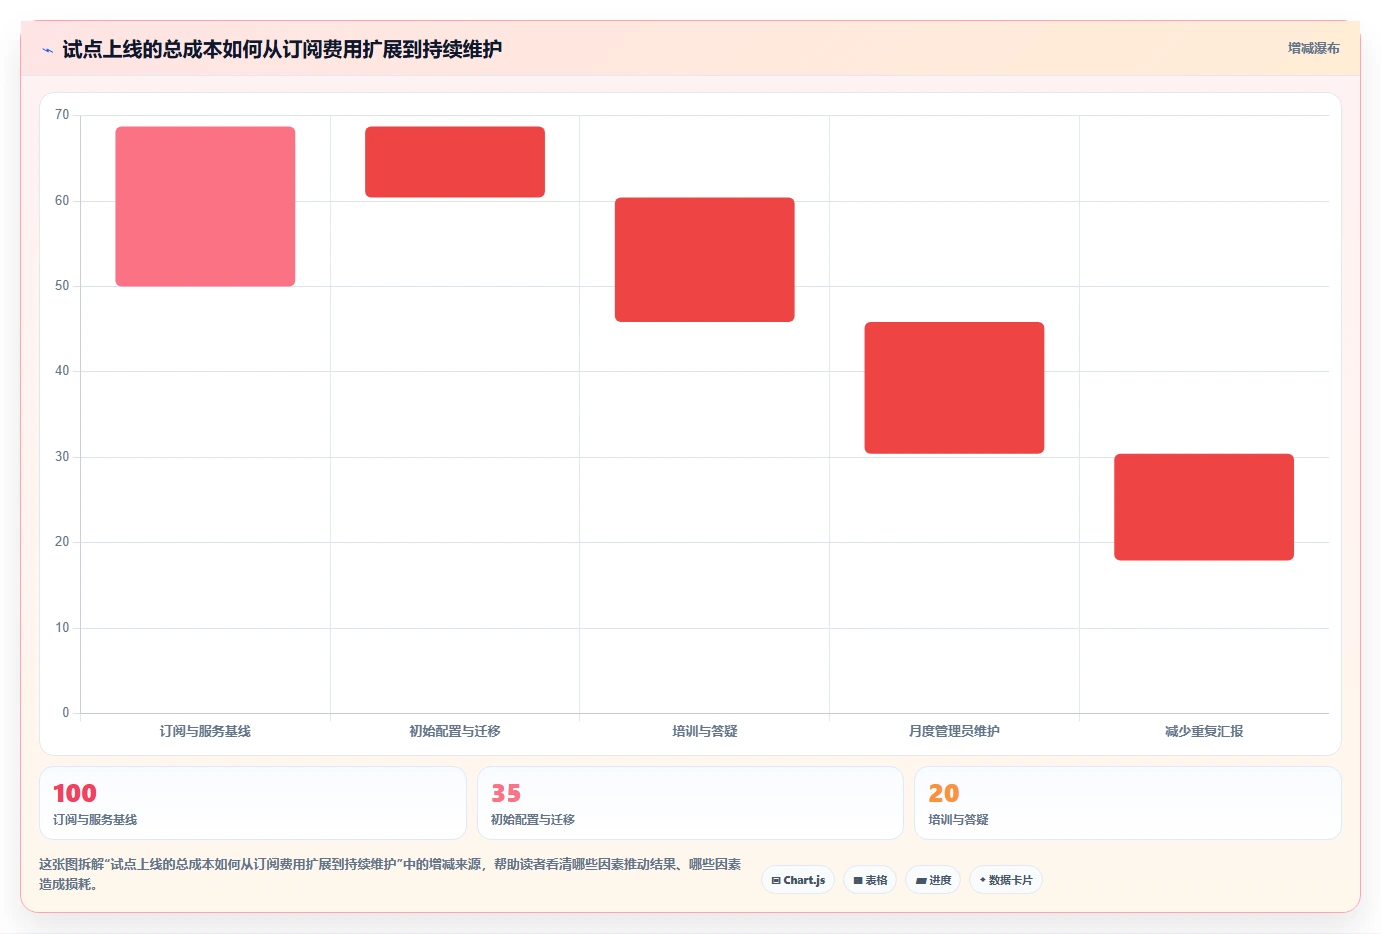1381x934 pixels.
Task: Open the data card showing 35
Action: 690,803
